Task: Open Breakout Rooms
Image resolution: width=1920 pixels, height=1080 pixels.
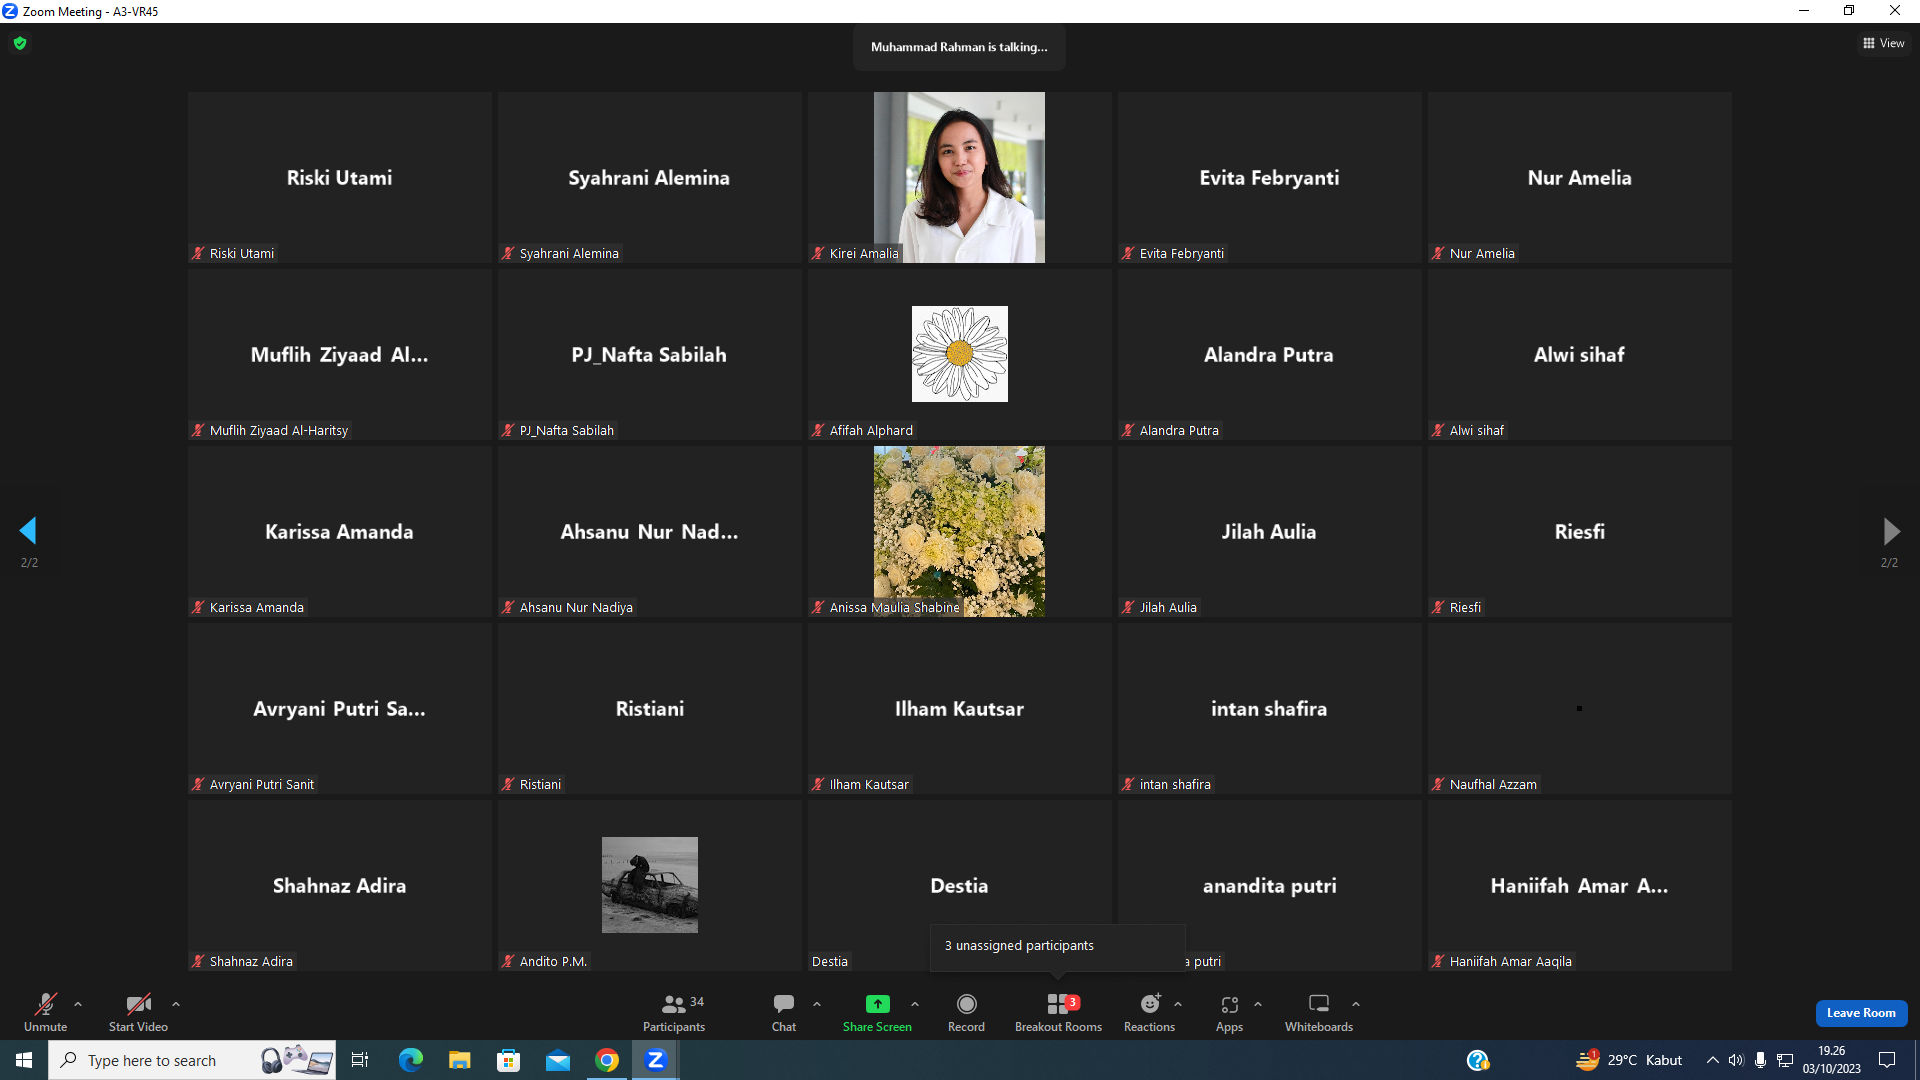Action: [1058, 1012]
